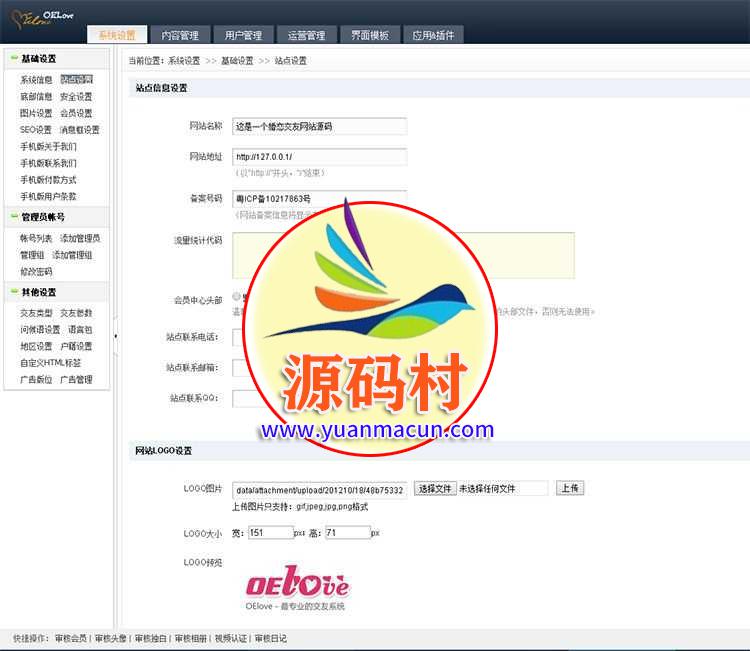Image resolution: width=750 pixels, height=651 pixels.
Task: Open 底部信息 in the sidebar
Action: 36,97
